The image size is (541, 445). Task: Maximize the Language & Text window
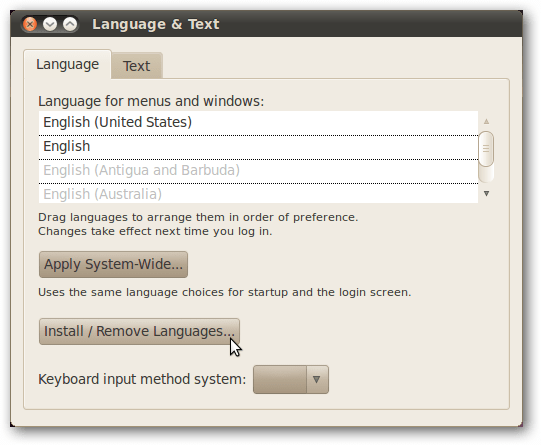point(70,24)
